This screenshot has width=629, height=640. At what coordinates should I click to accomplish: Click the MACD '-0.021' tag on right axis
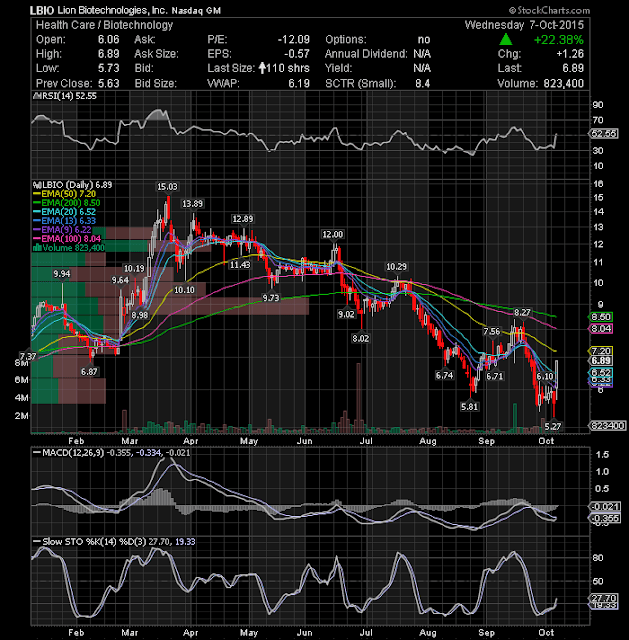[605, 507]
